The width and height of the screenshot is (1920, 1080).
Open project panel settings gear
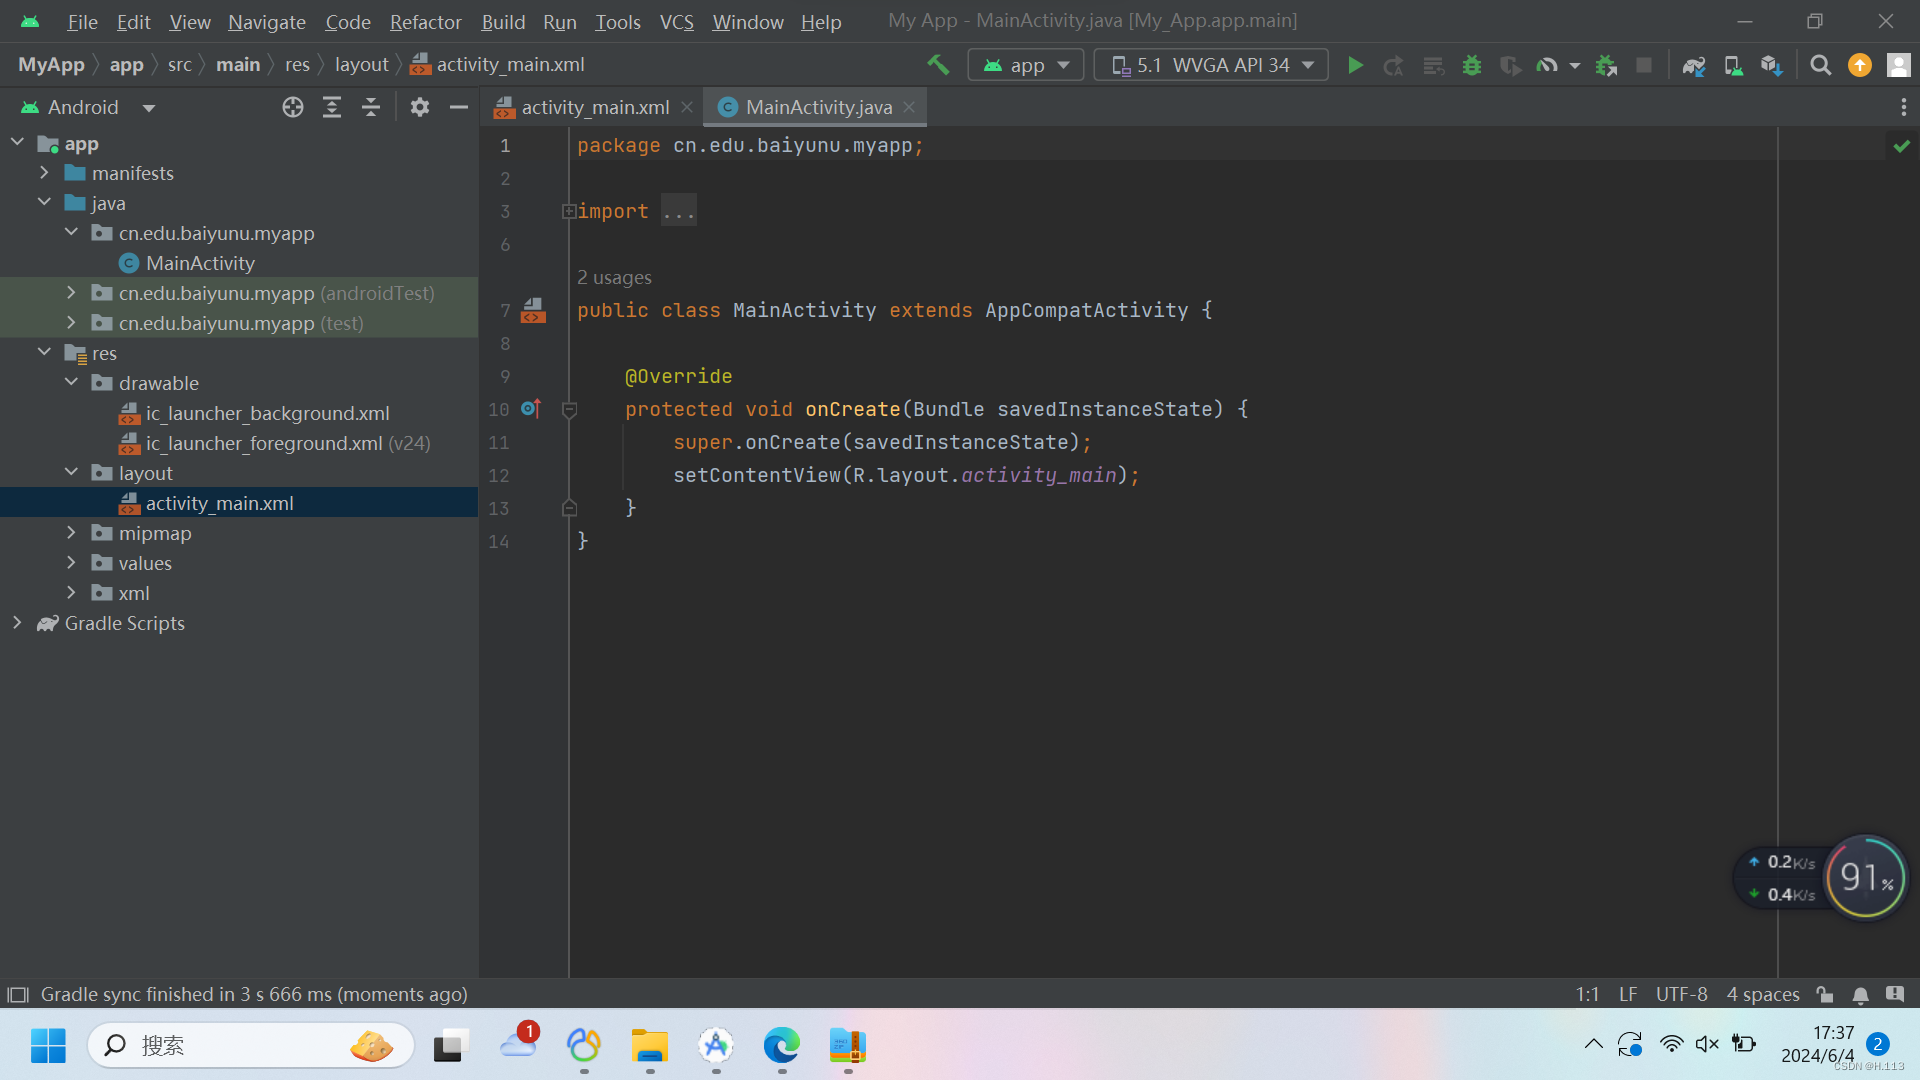point(420,108)
